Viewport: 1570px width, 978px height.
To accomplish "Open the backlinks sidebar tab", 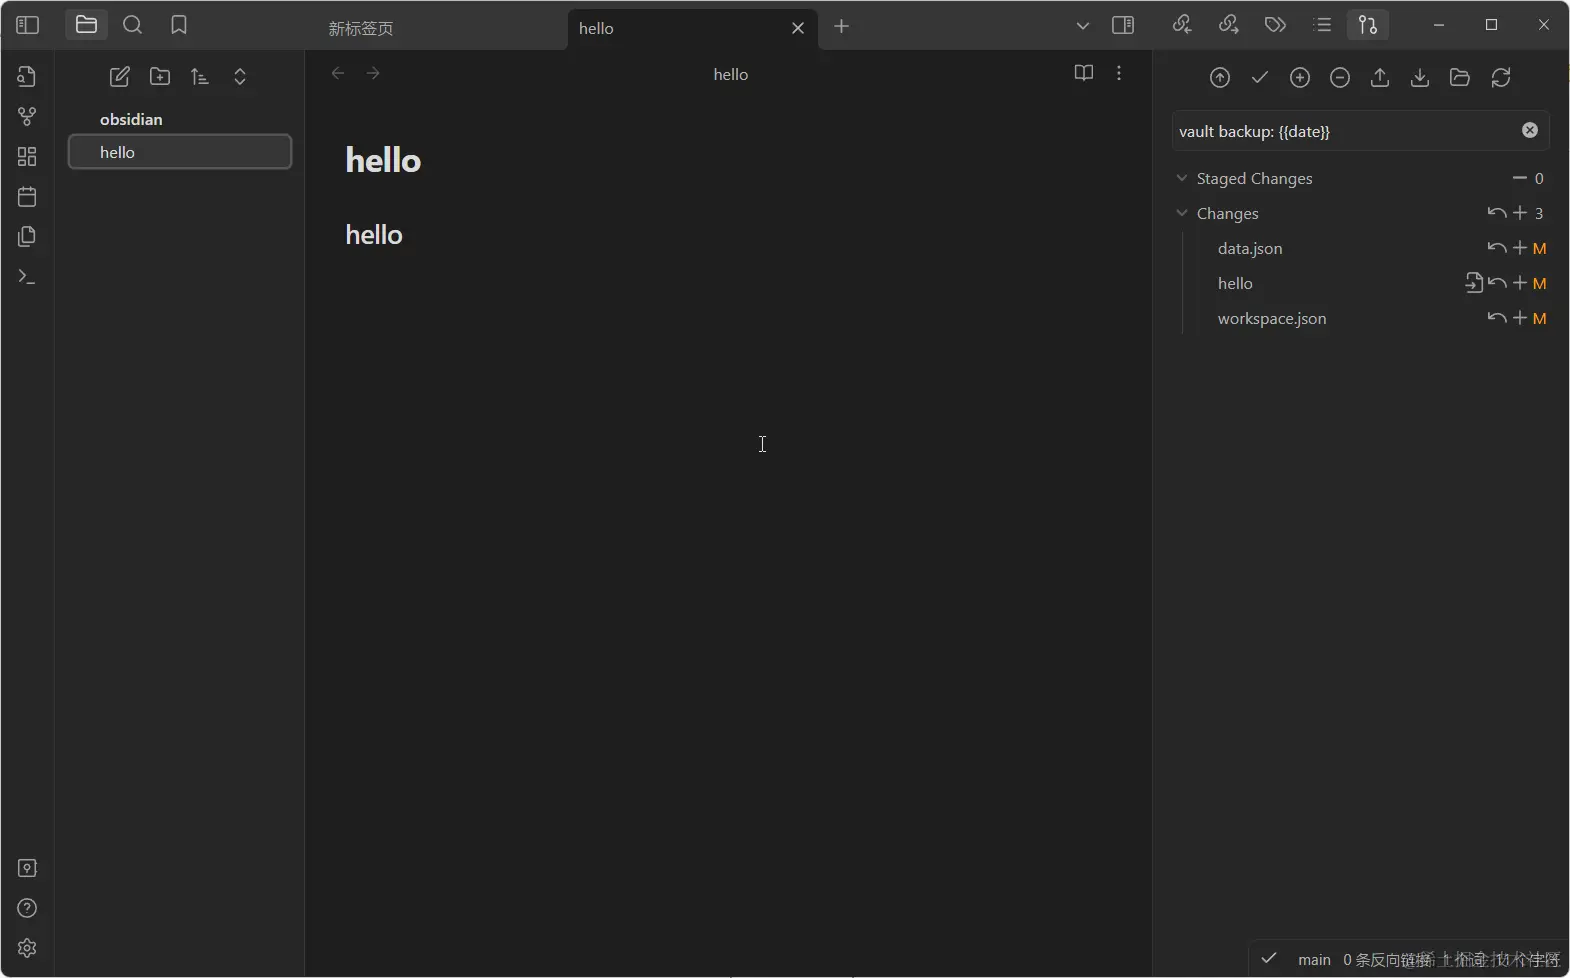I will [1182, 25].
